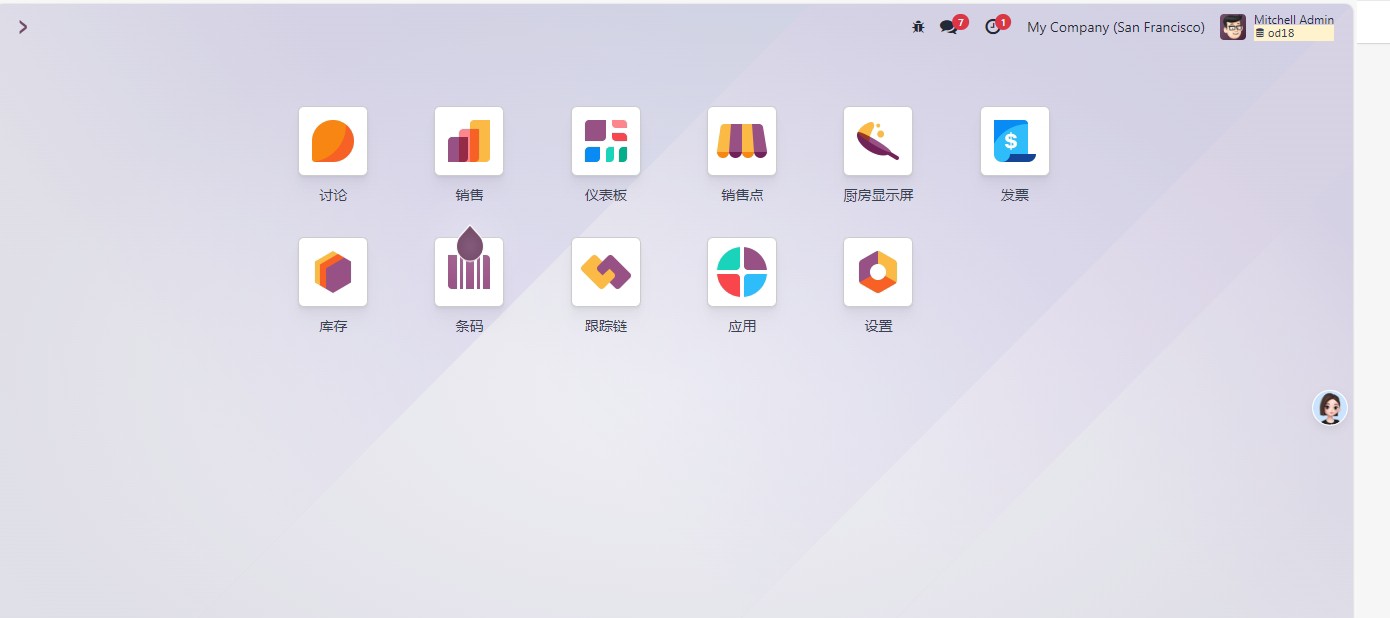The height and width of the screenshot is (618, 1390).
Task: Click the 条码 label text
Action: (469, 326)
